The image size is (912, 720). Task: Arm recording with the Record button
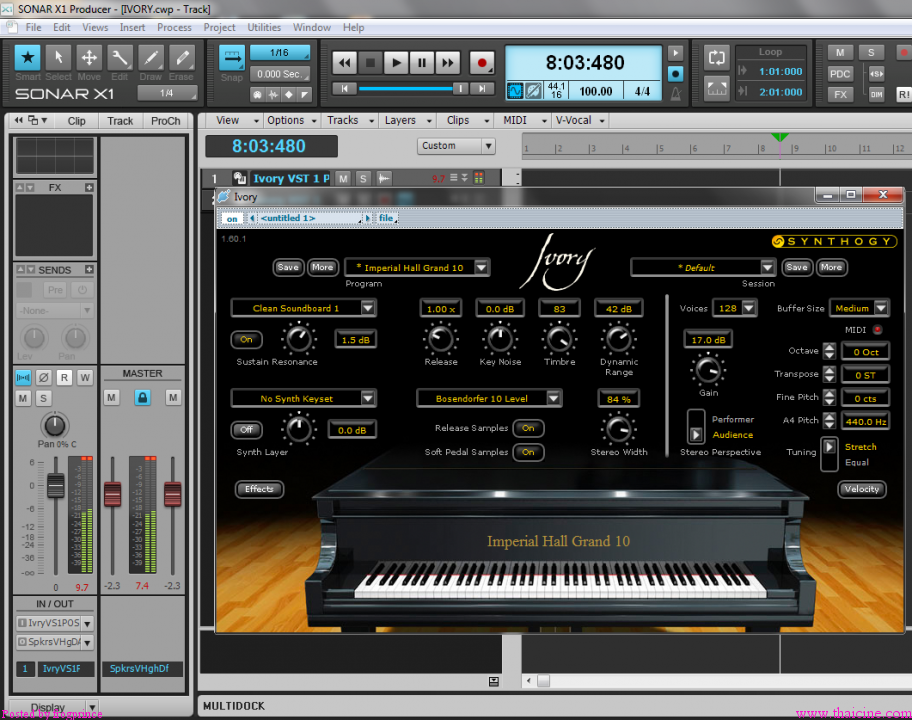(482, 62)
